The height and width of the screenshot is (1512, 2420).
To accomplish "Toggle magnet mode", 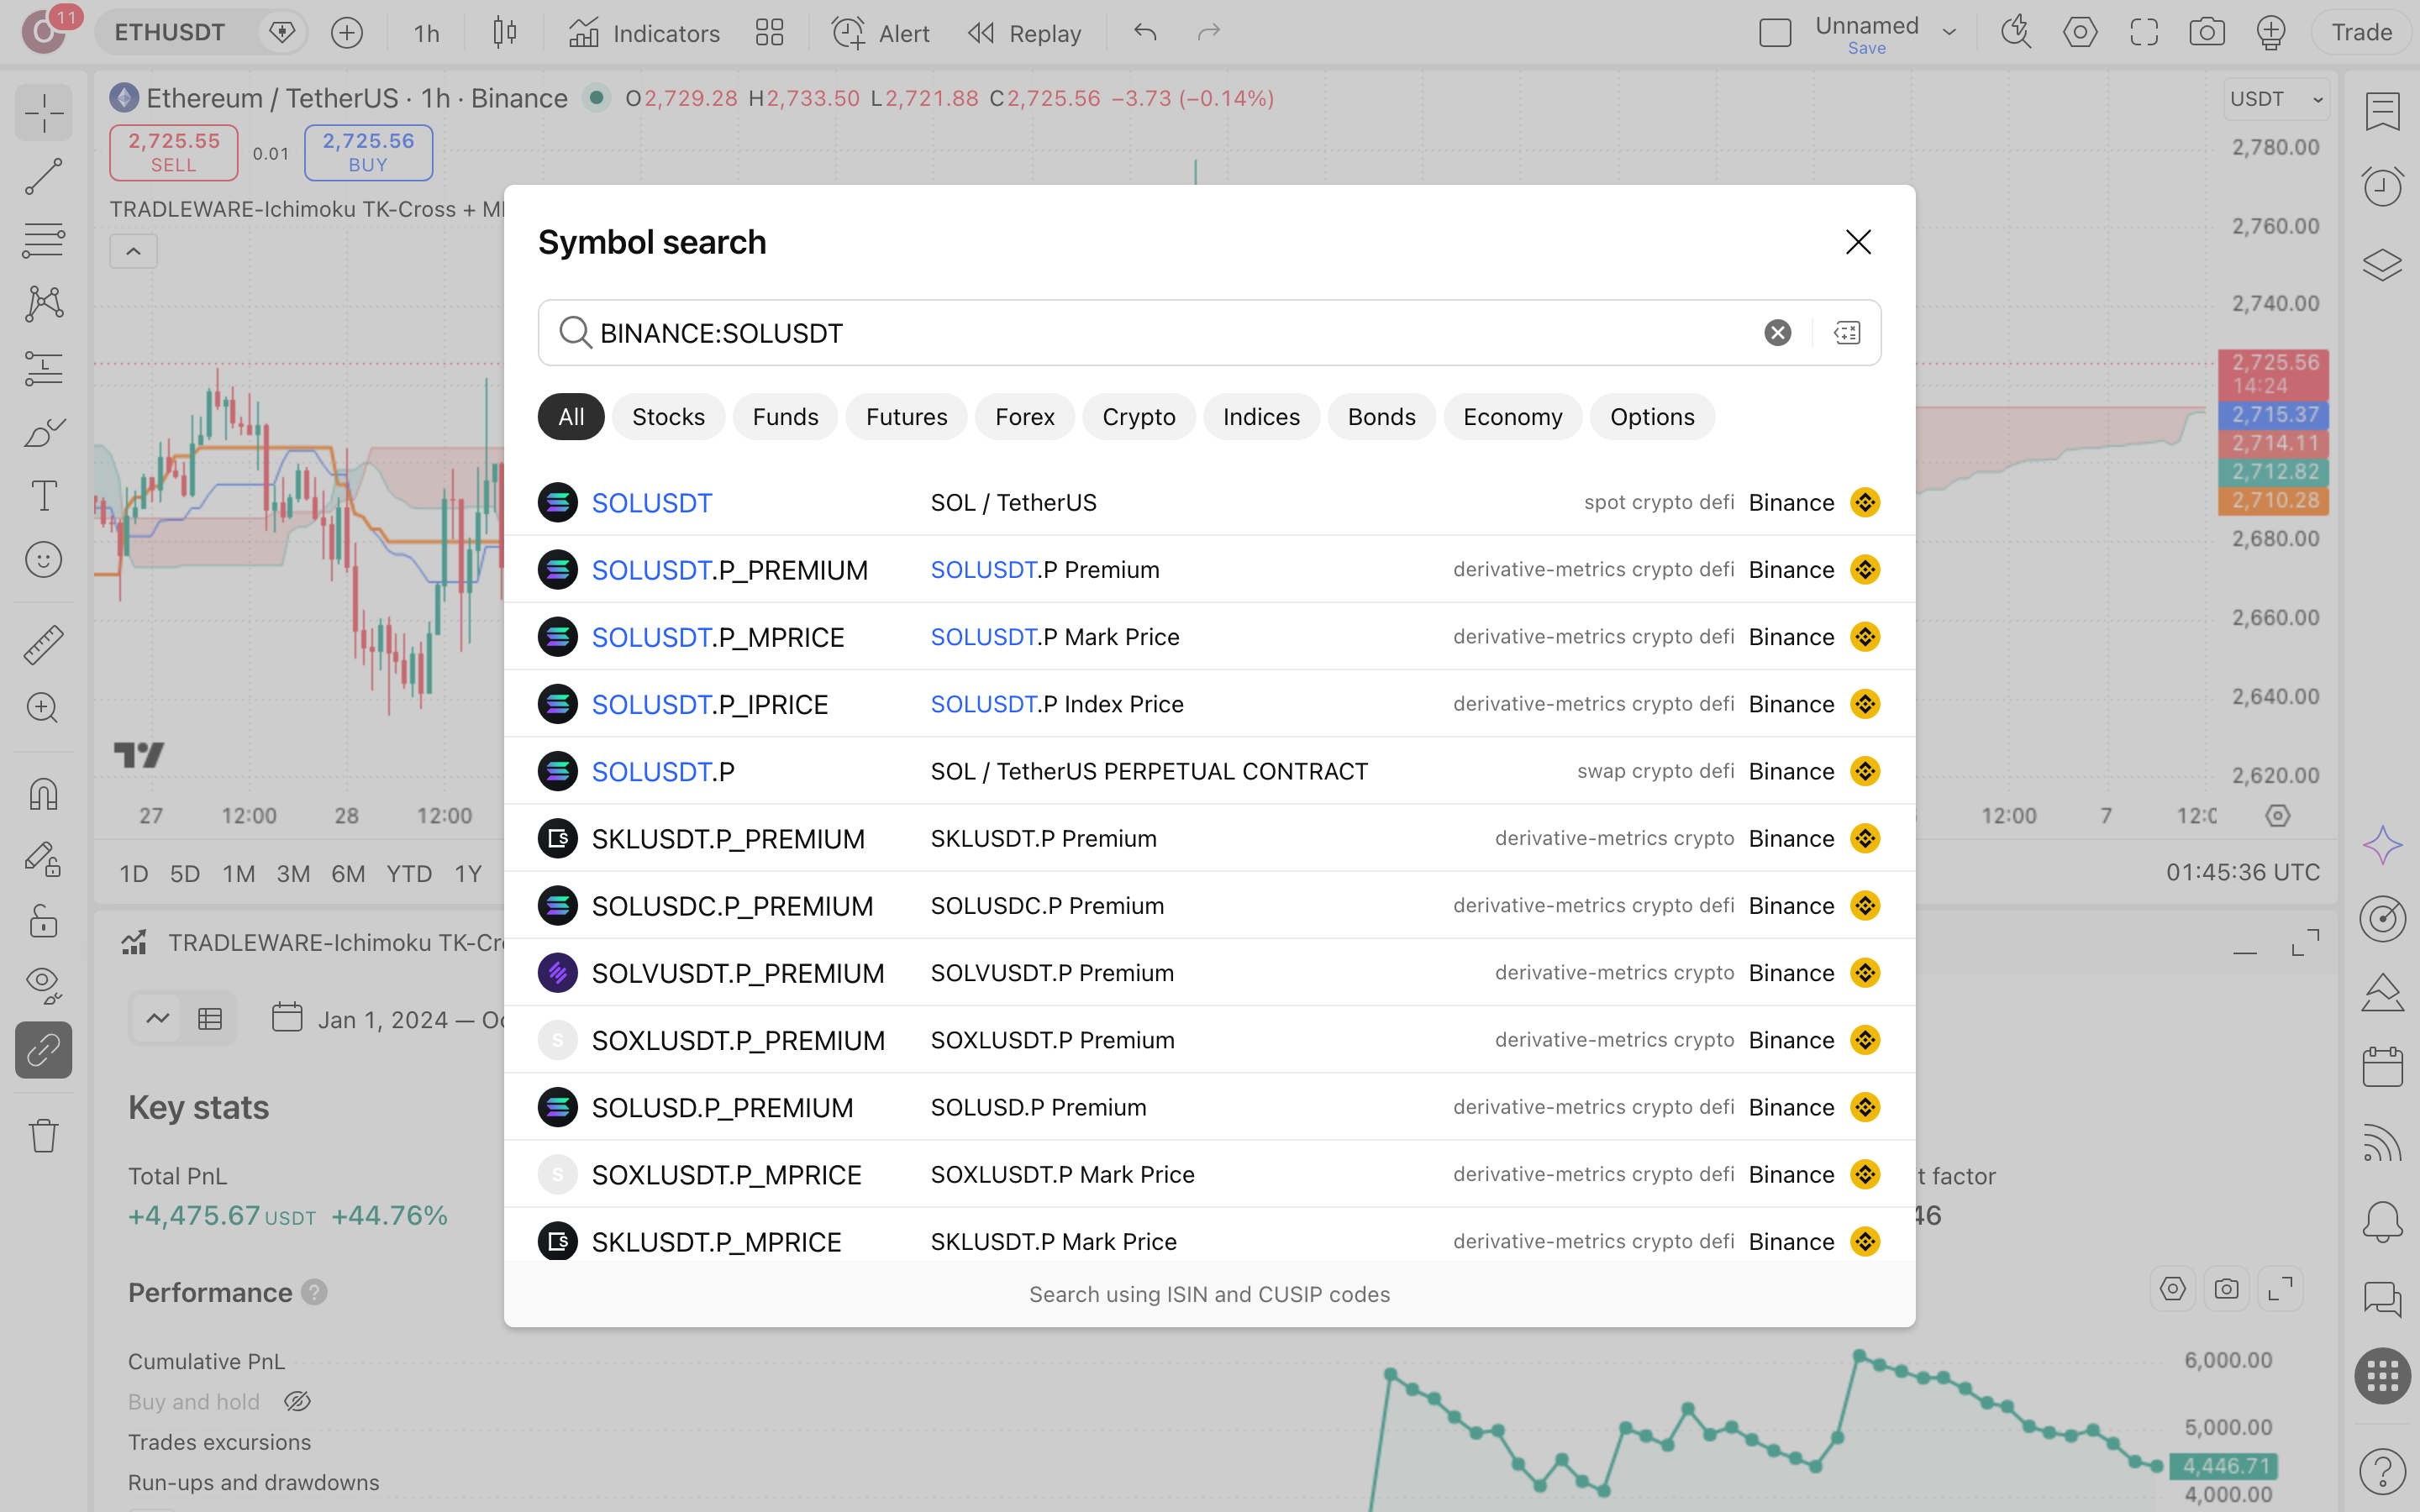I will click(x=43, y=794).
